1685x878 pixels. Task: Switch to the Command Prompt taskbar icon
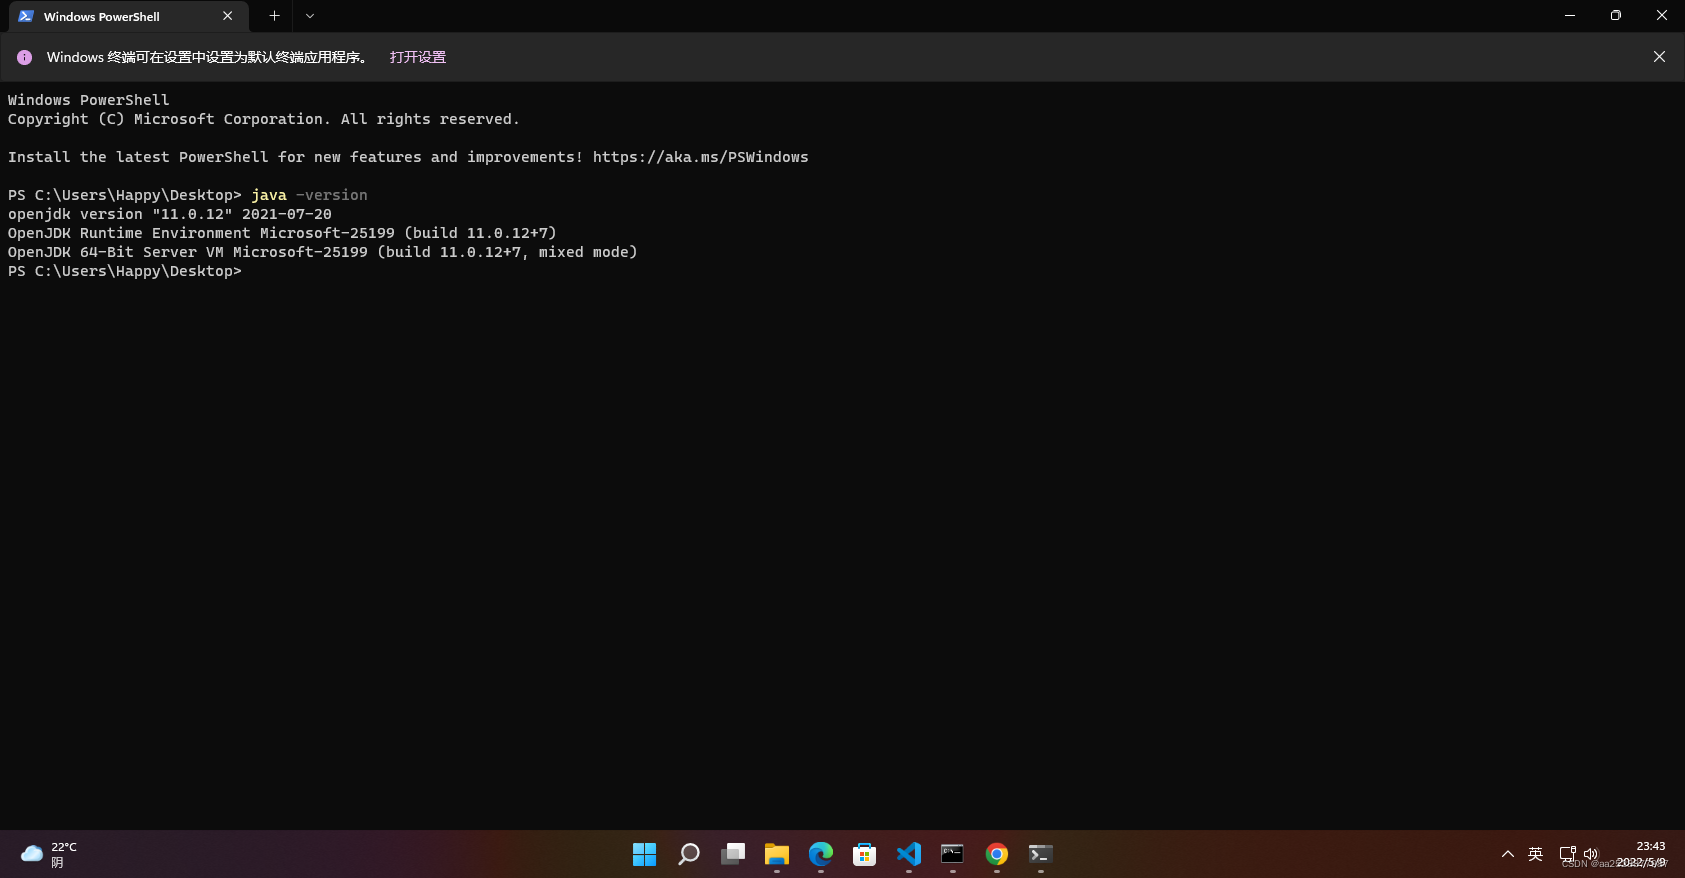pyautogui.click(x=953, y=854)
